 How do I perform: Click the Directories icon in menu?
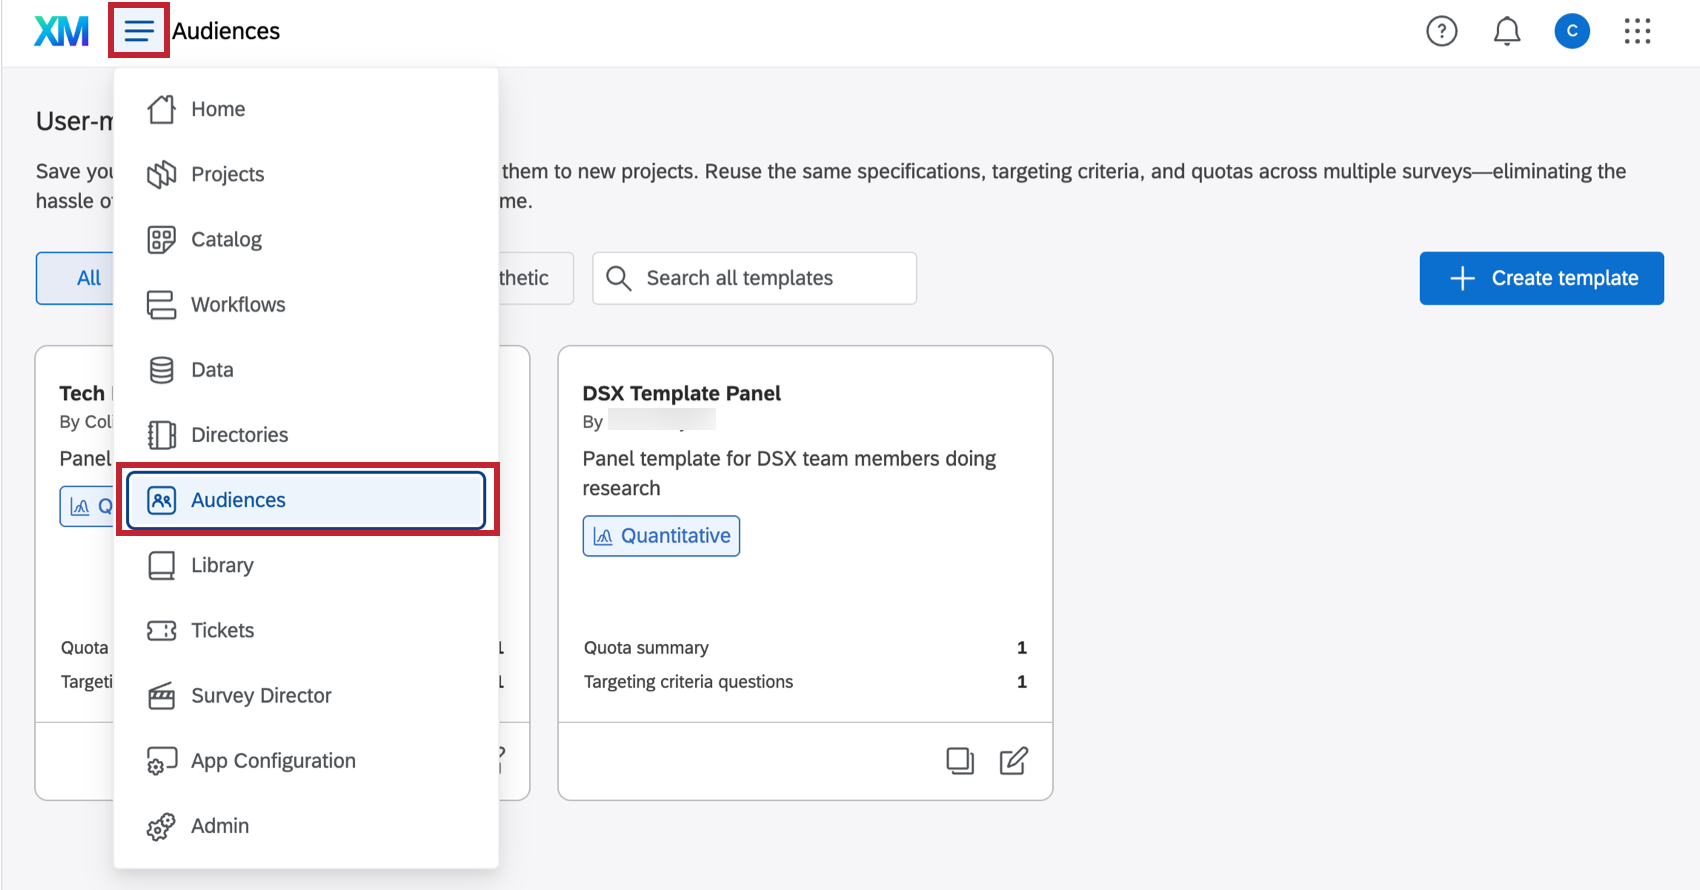(161, 435)
